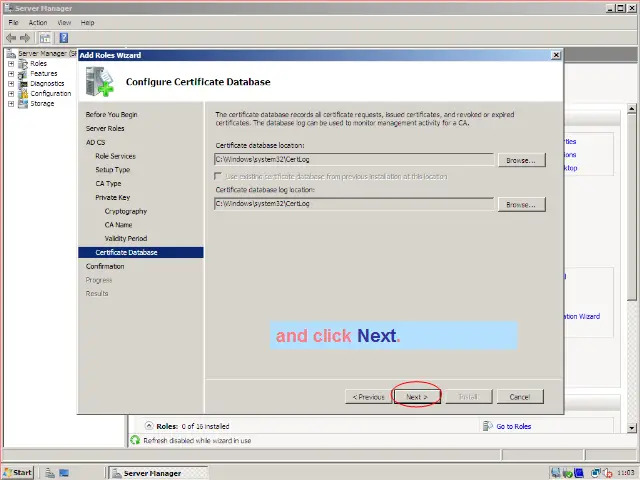Viewport: 640px width, 480px height.
Task: Select the Diagnostics node icon in tree
Action: coord(23,84)
